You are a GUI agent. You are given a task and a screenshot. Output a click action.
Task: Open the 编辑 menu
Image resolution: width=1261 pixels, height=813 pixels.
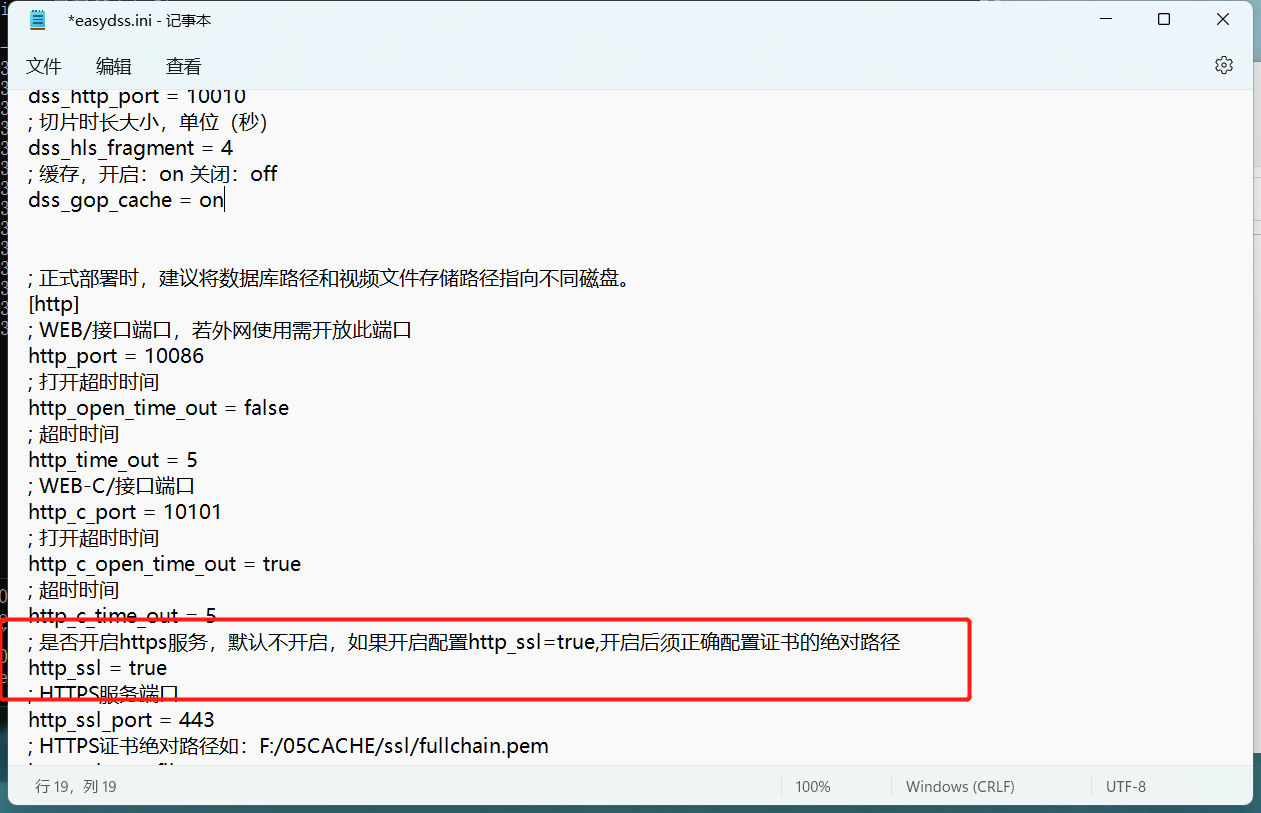point(114,66)
